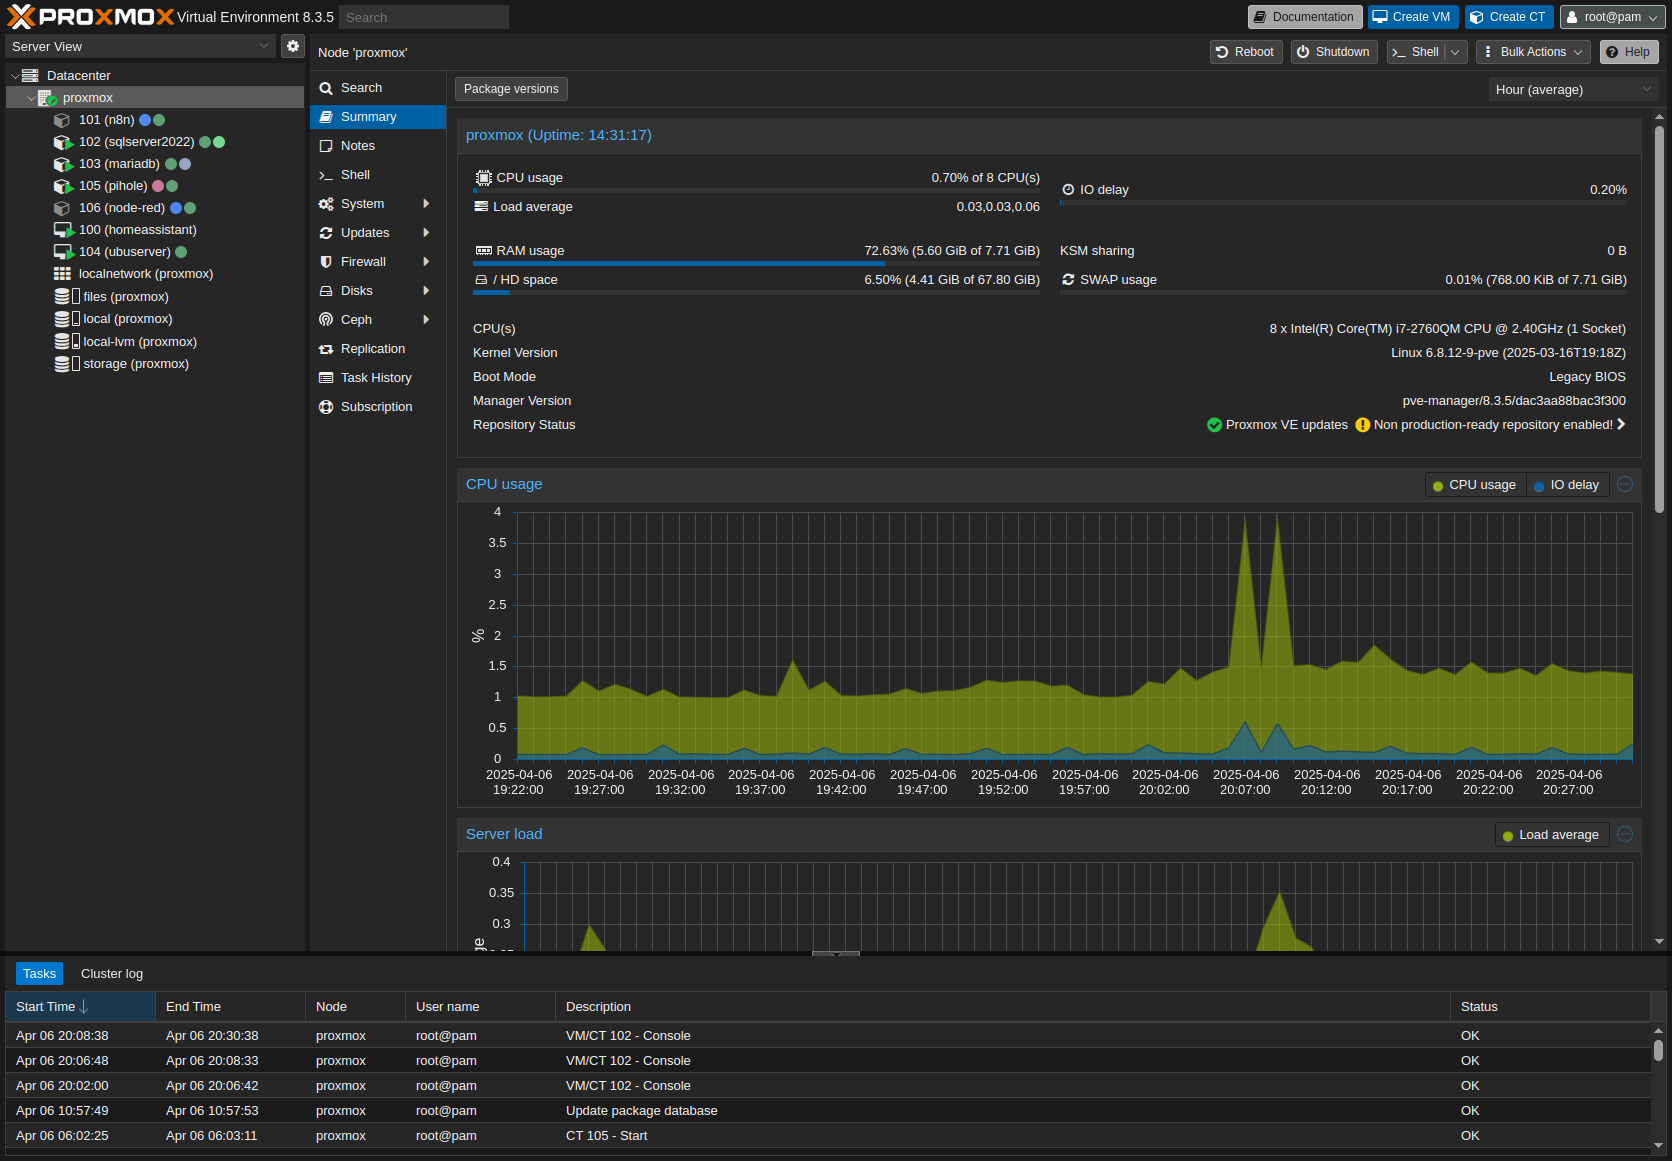Collapse the proxmox node in the tree
The height and width of the screenshot is (1161, 1672).
31,97
